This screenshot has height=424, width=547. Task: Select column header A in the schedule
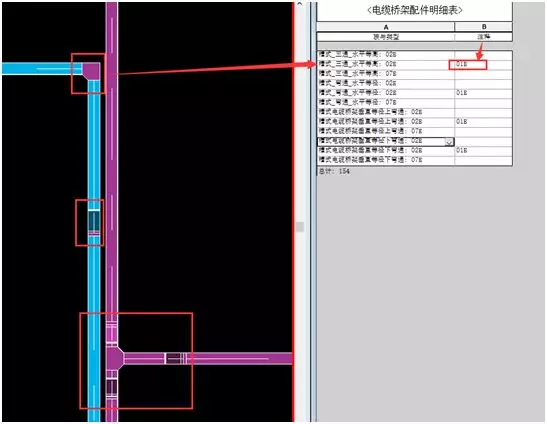(x=385, y=27)
